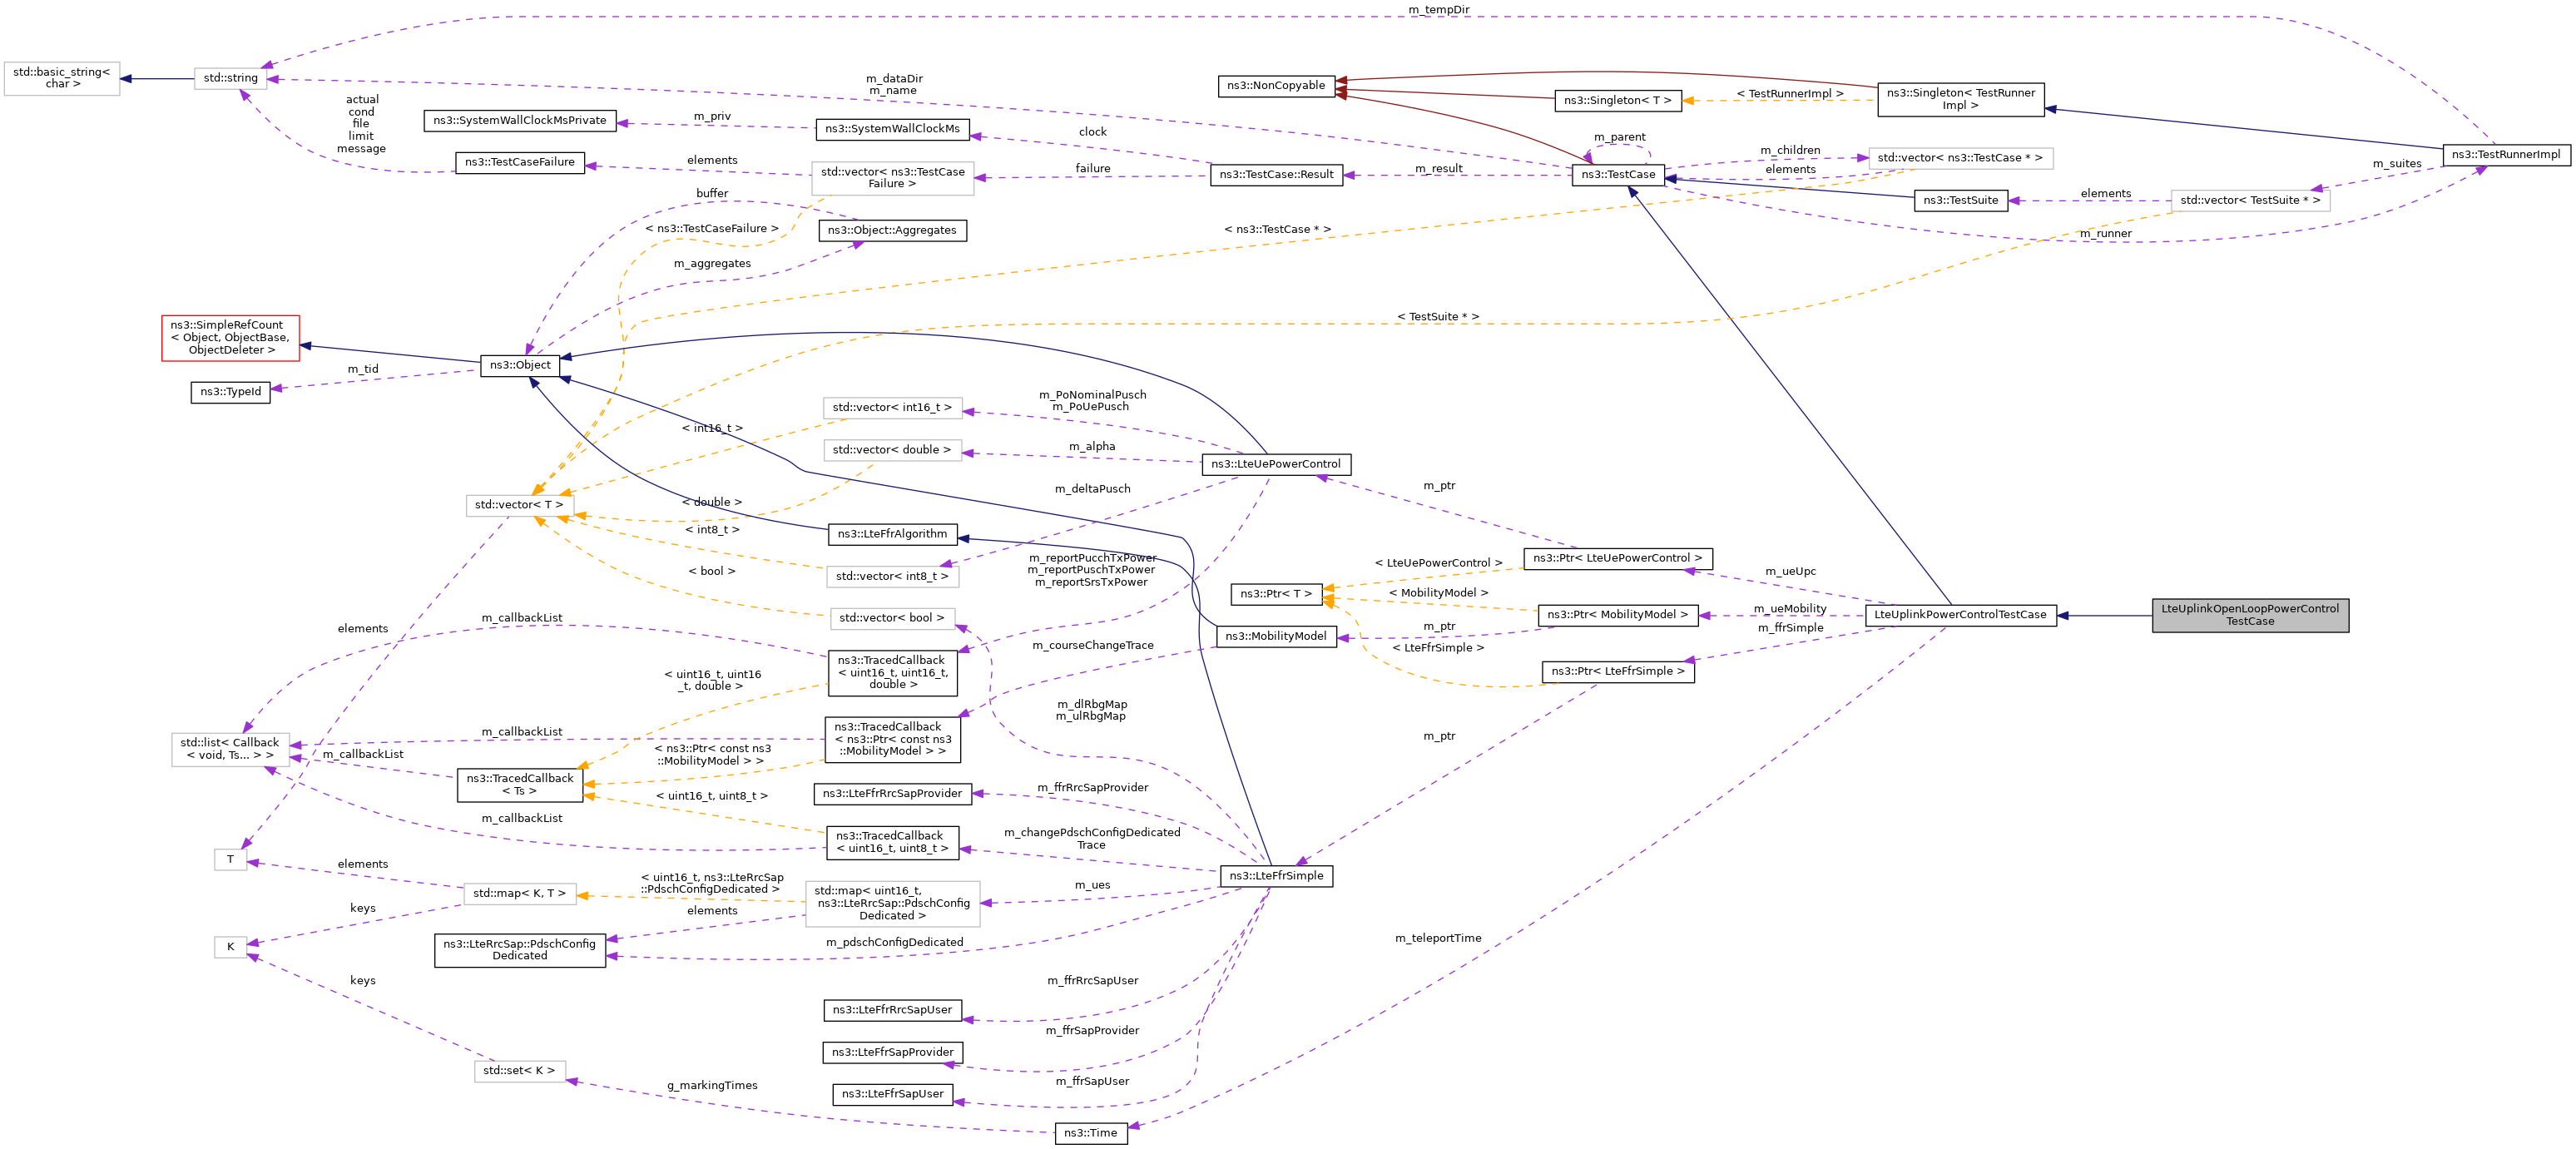Open ns3::Singleton< T > node

[x=1618, y=100]
